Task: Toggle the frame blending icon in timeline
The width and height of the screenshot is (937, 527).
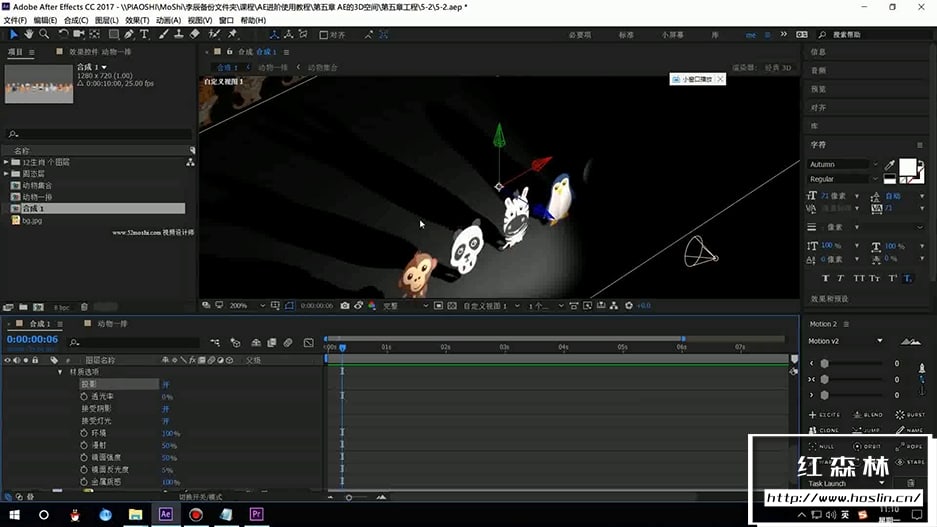Action: pyautogui.click(x=272, y=342)
